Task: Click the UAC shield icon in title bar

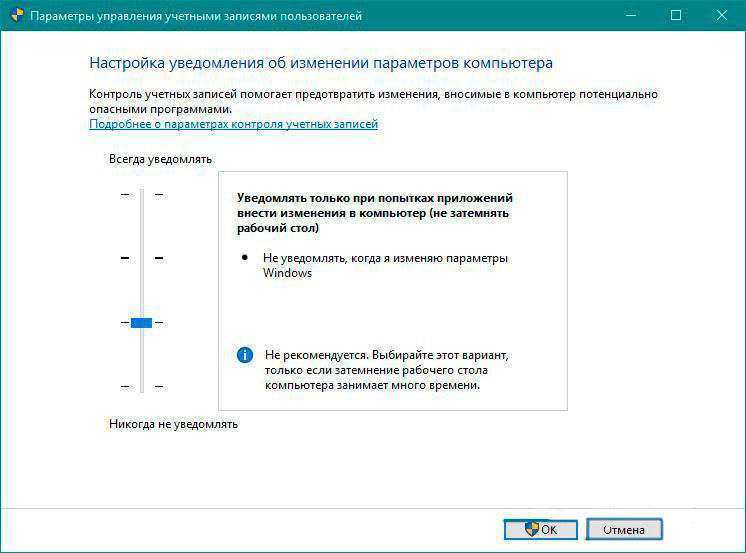Action: [x=14, y=16]
